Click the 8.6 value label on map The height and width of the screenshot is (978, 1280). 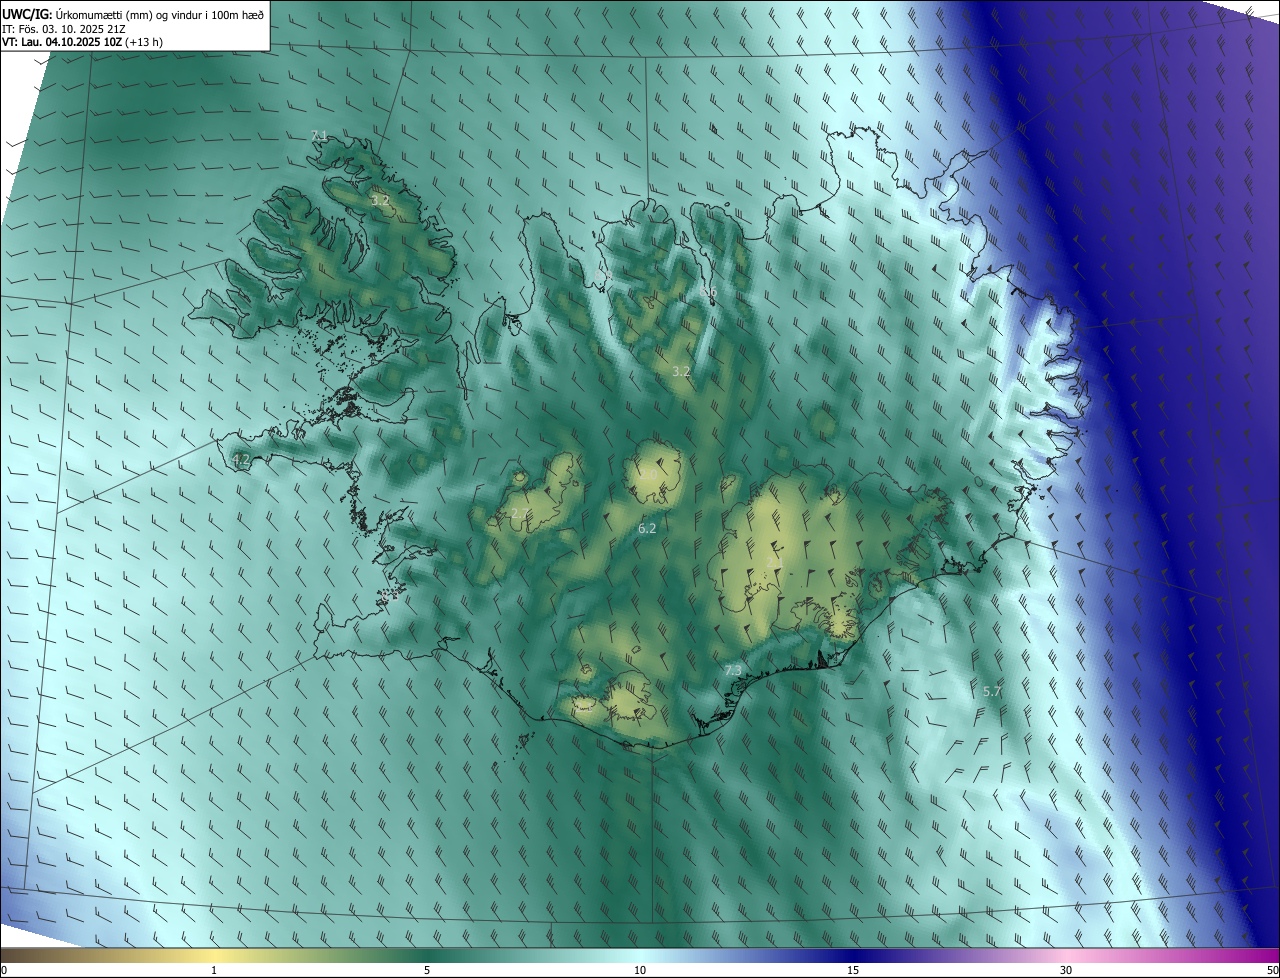tap(709, 292)
